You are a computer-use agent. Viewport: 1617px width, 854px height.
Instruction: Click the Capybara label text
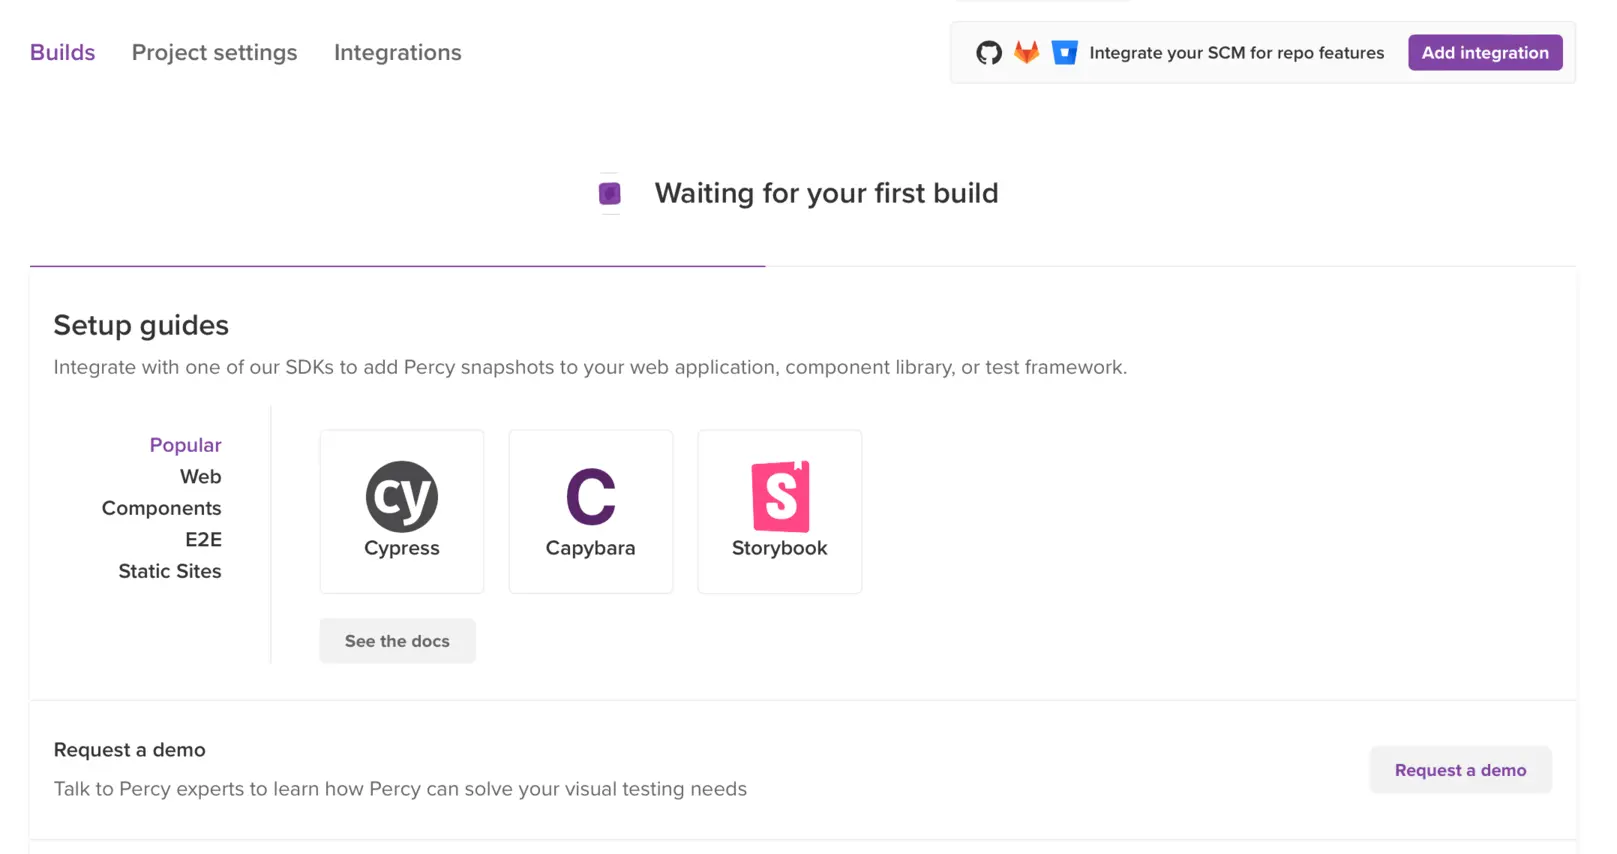pos(591,548)
